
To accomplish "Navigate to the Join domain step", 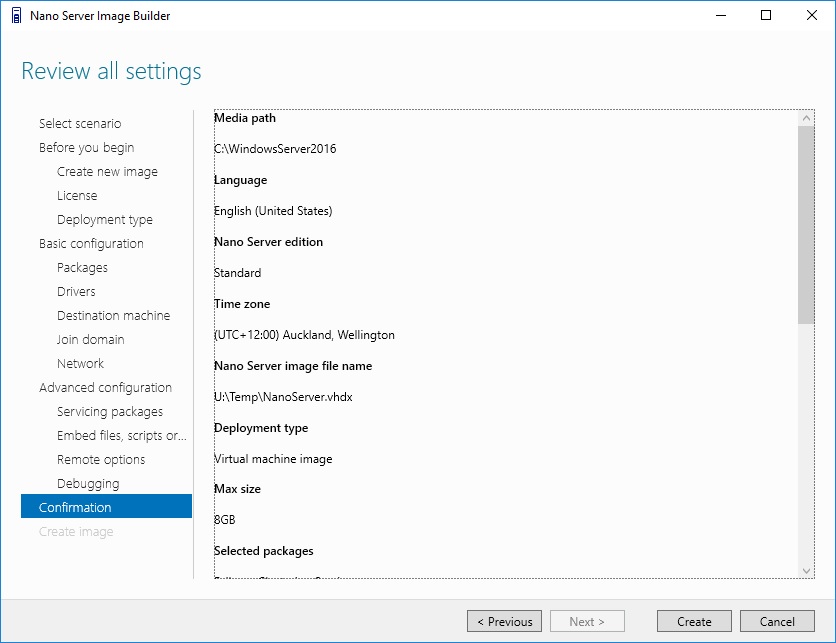I will pyautogui.click(x=91, y=340).
